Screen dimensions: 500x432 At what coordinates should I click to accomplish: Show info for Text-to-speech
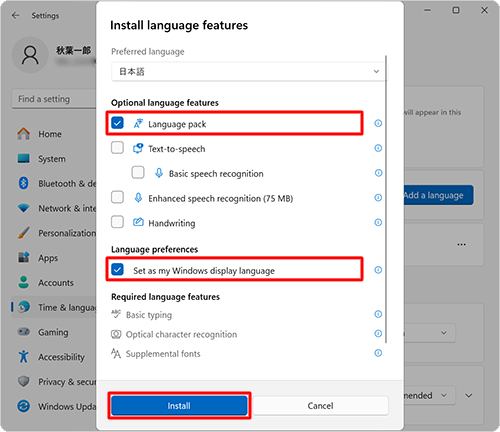tap(378, 148)
